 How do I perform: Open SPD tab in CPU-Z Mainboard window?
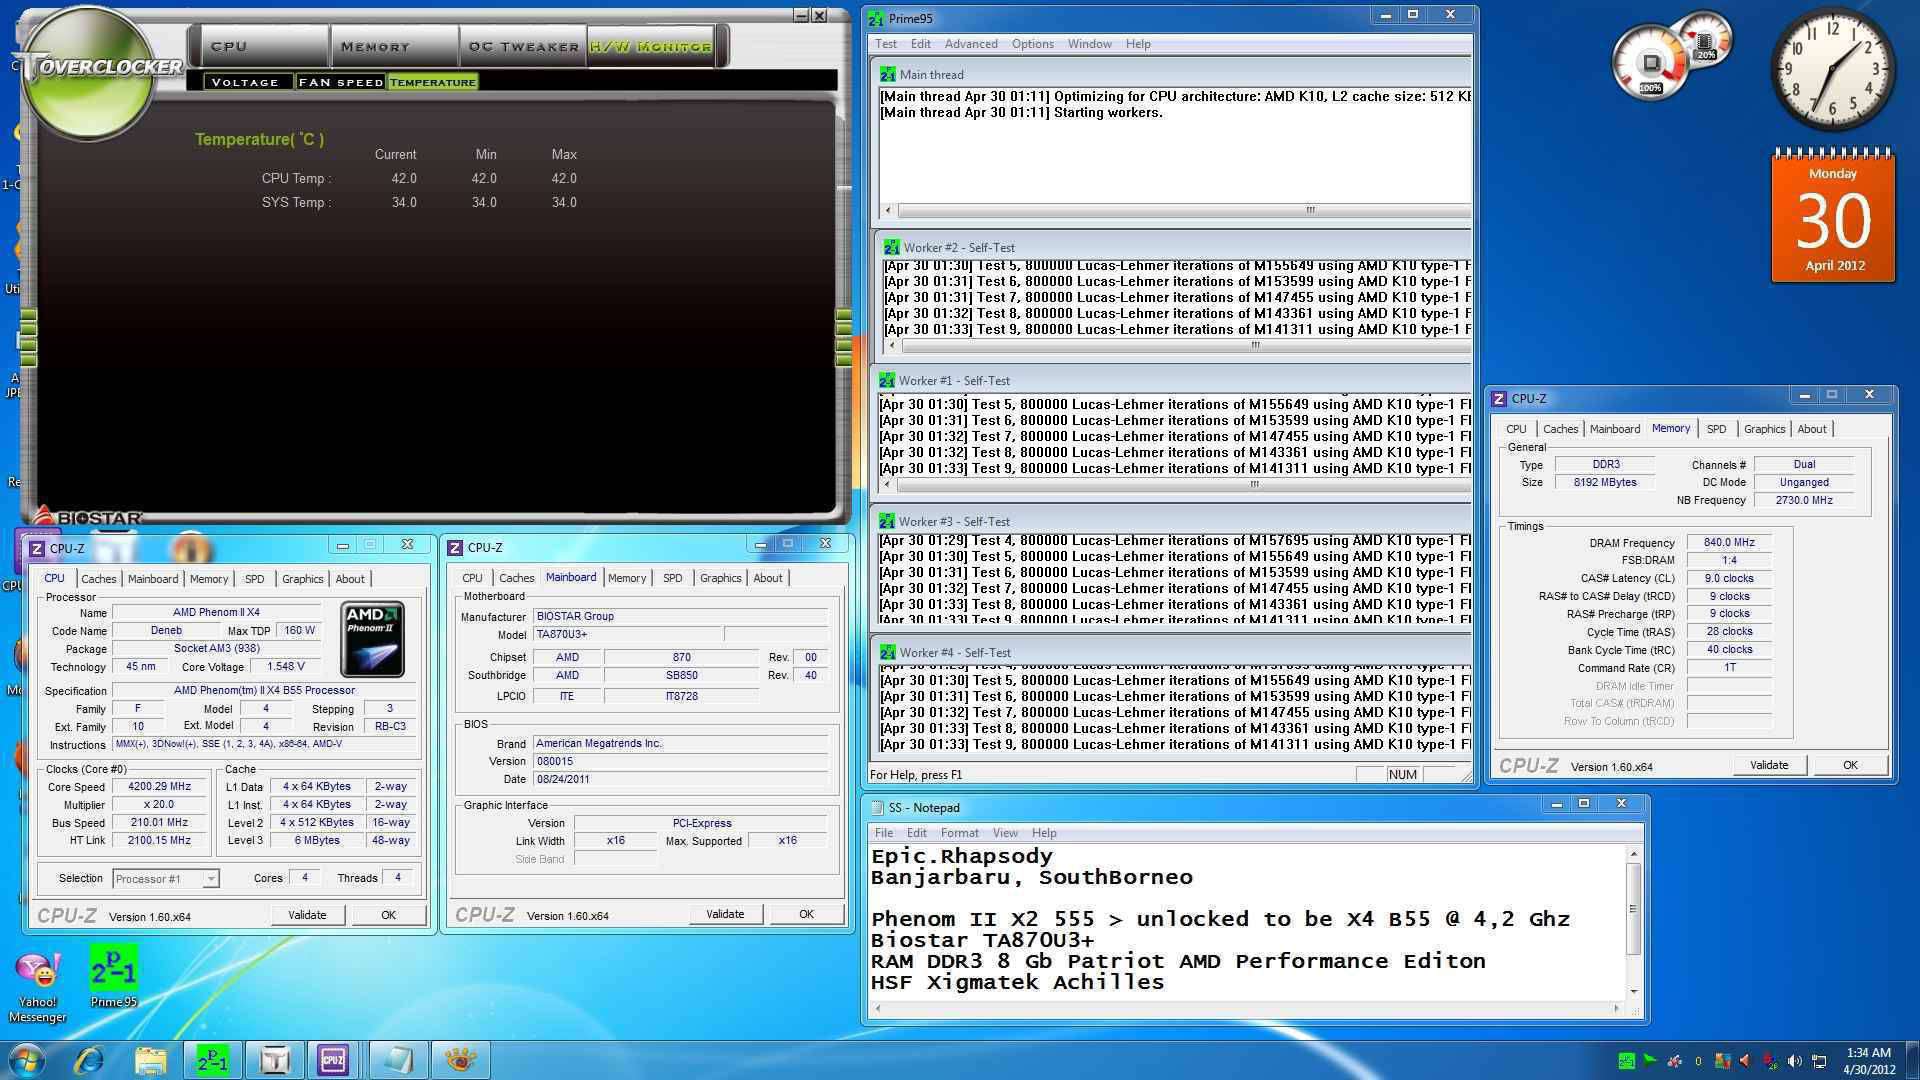673,578
